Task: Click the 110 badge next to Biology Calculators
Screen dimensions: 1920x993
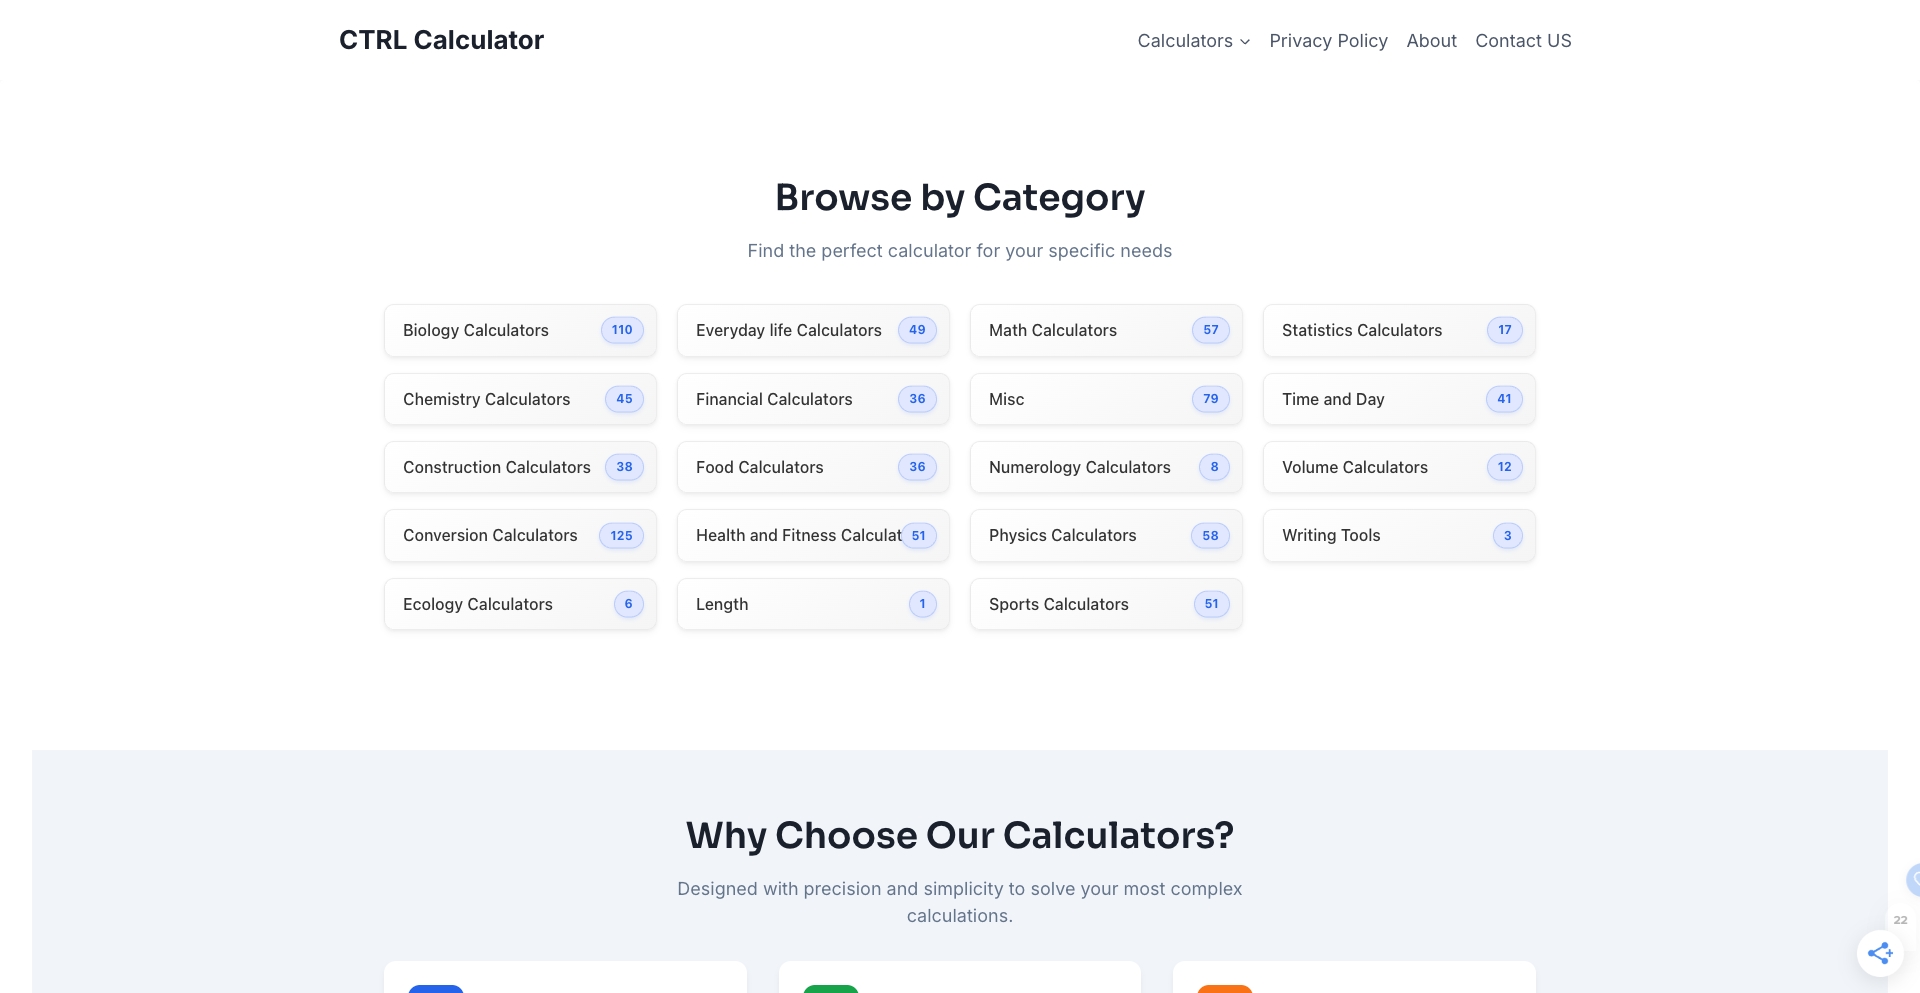Action: (621, 330)
